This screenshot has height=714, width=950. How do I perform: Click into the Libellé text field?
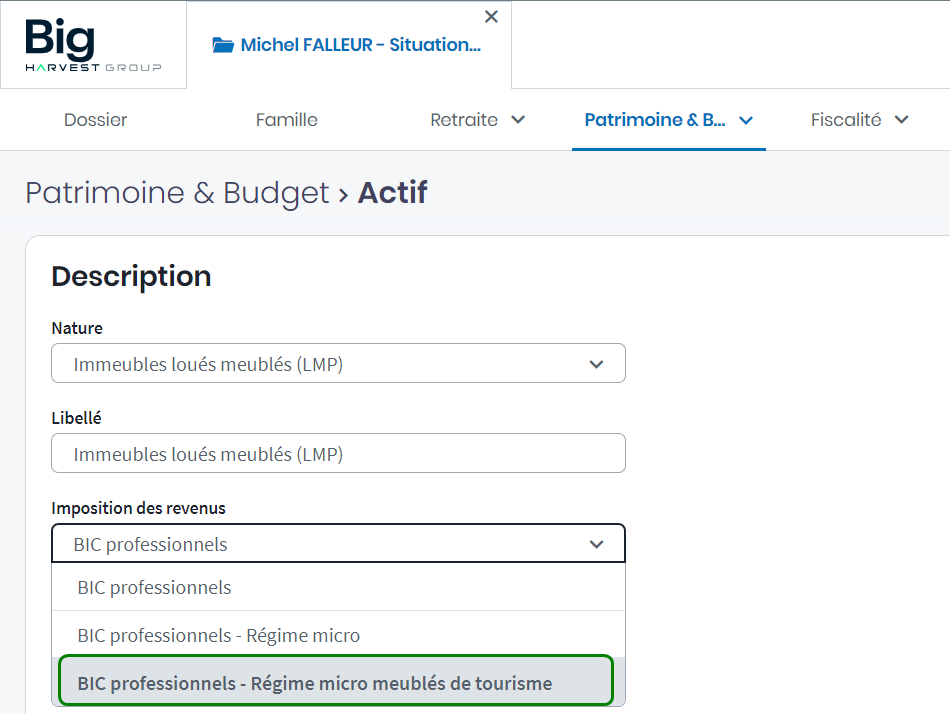tap(338, 454)
